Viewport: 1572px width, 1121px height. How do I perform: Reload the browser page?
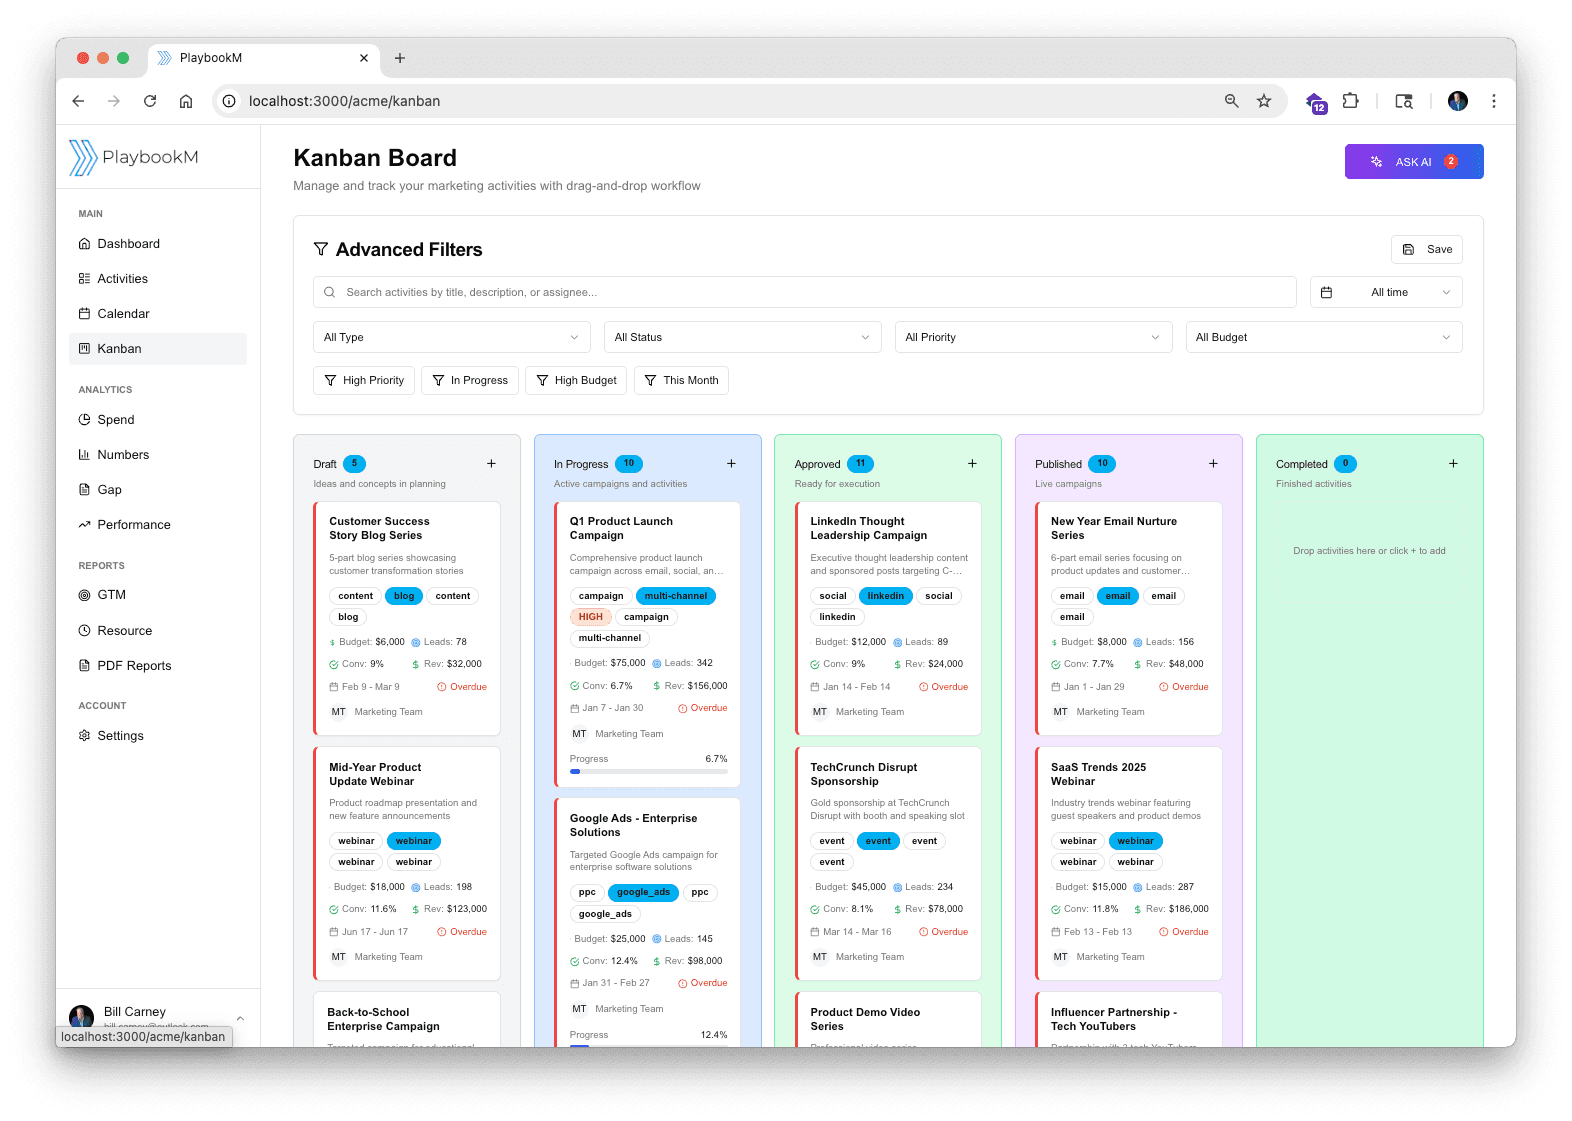(x=150, y=101)
